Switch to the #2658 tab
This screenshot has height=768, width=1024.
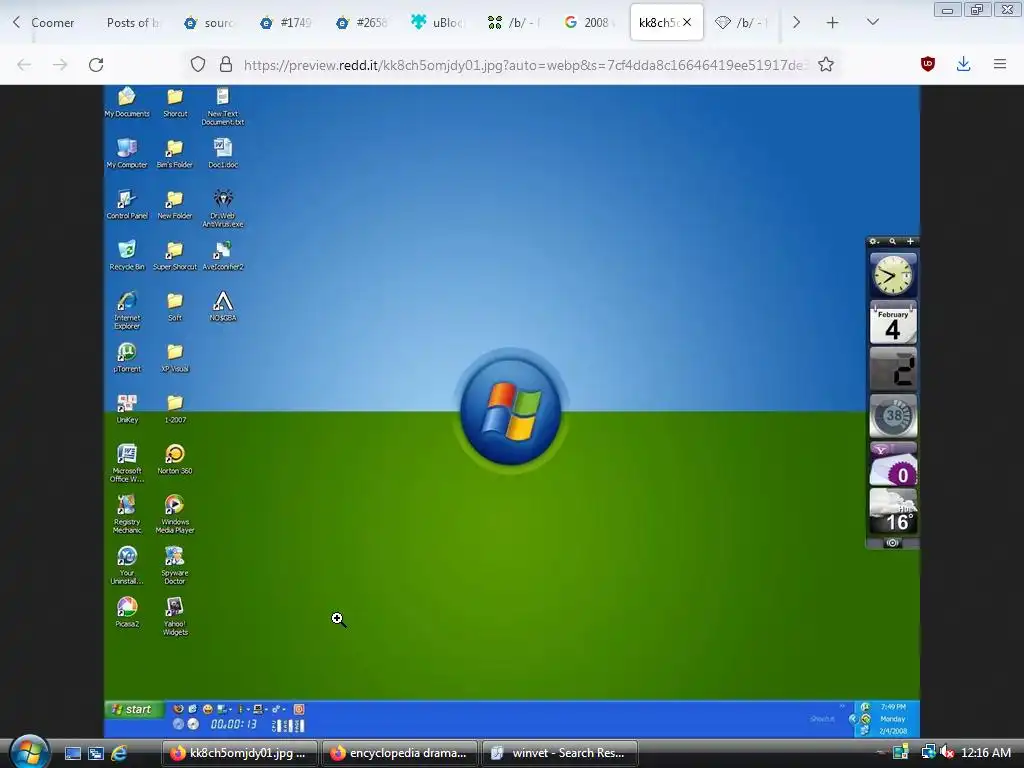(362, 23)
